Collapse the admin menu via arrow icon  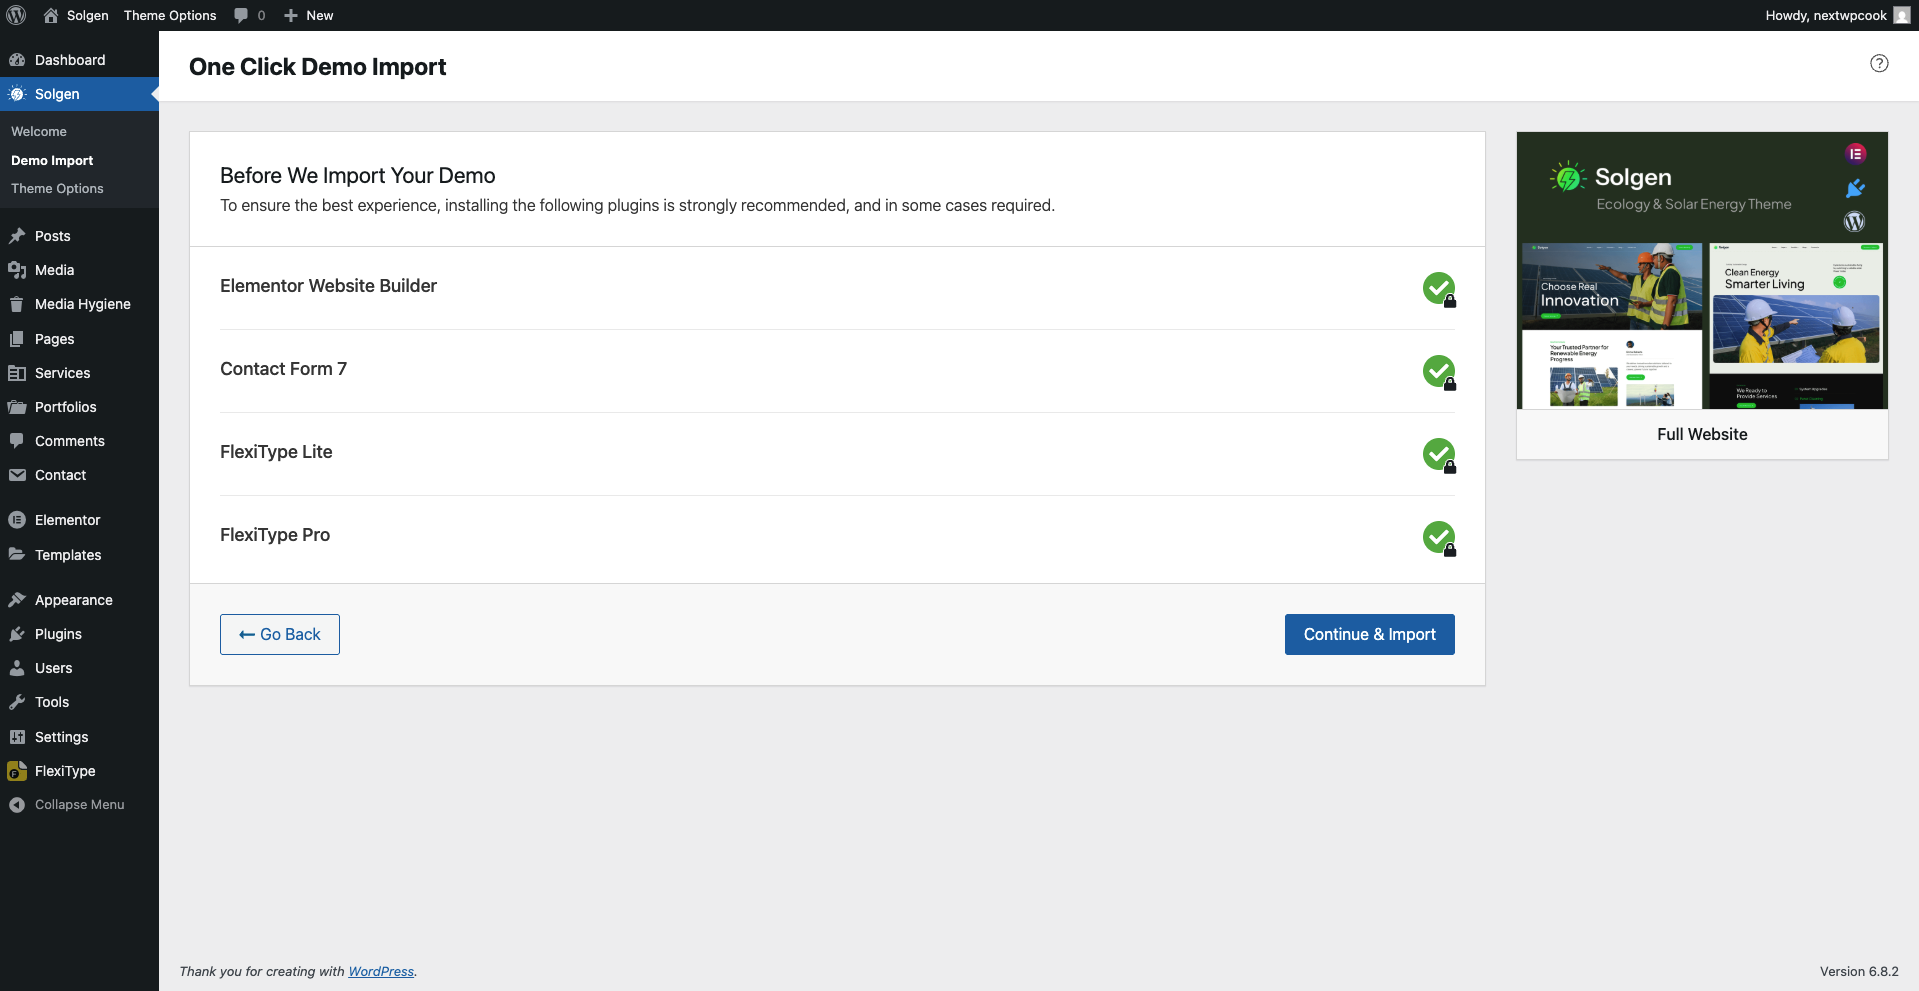tap(17, 805)
